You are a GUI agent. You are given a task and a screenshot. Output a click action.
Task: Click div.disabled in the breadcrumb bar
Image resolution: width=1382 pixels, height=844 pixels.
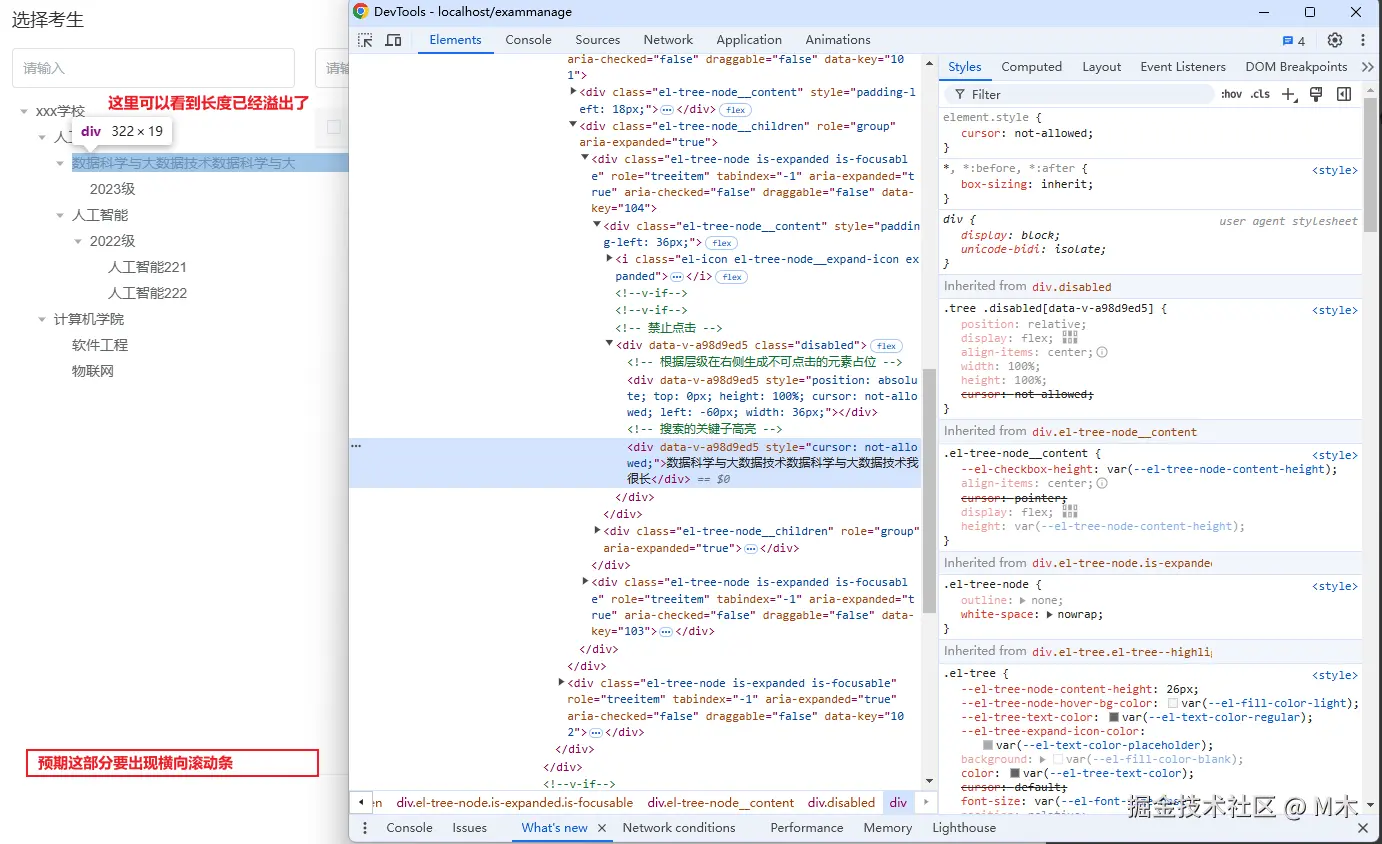(841, 802)
